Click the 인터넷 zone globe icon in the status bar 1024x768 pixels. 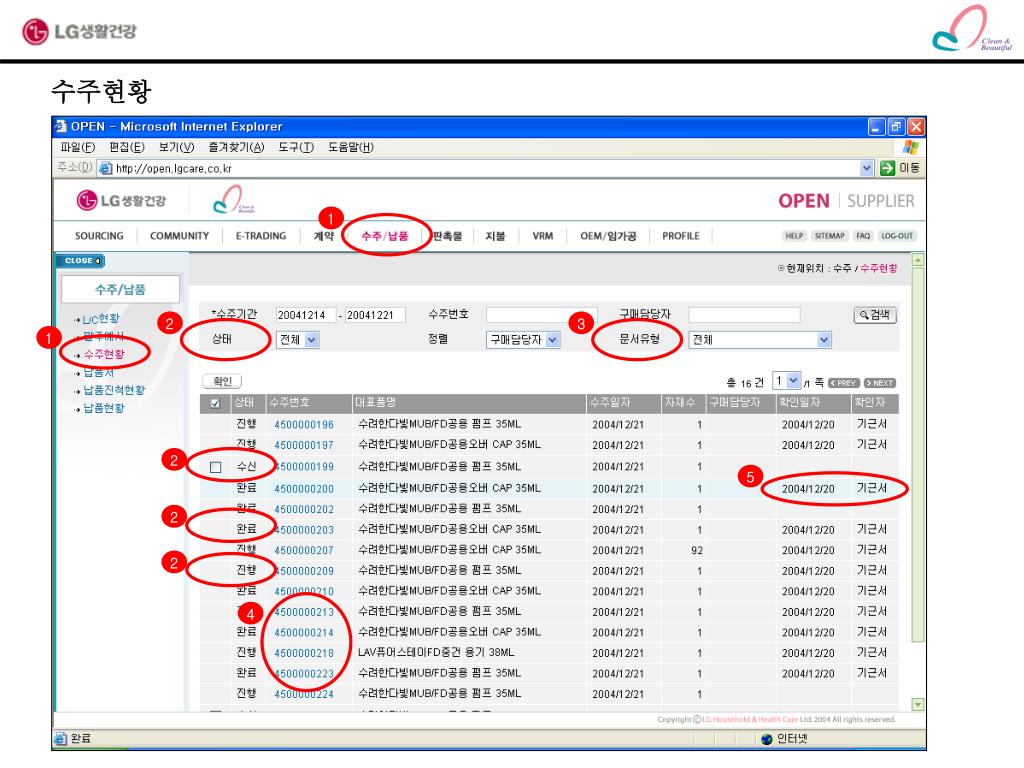pyautogui.click(x=767, y=739)
